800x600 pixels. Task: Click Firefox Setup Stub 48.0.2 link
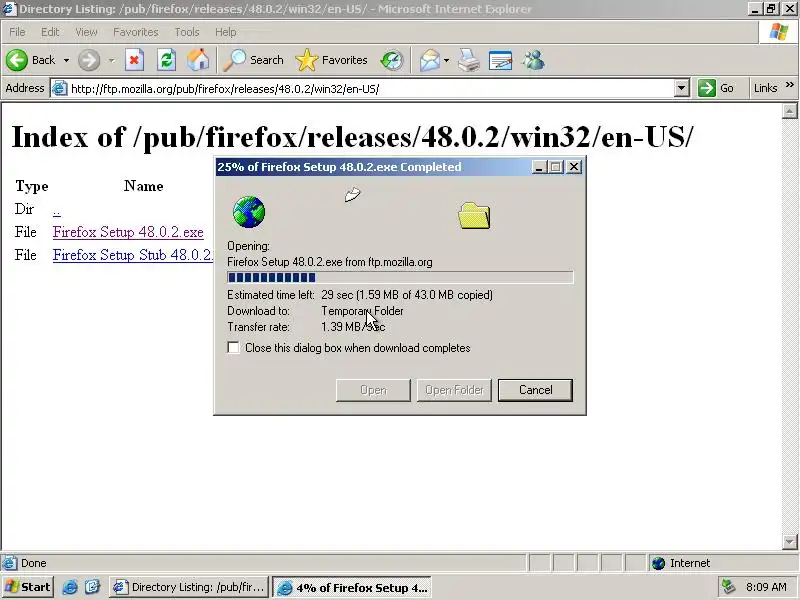133,255
